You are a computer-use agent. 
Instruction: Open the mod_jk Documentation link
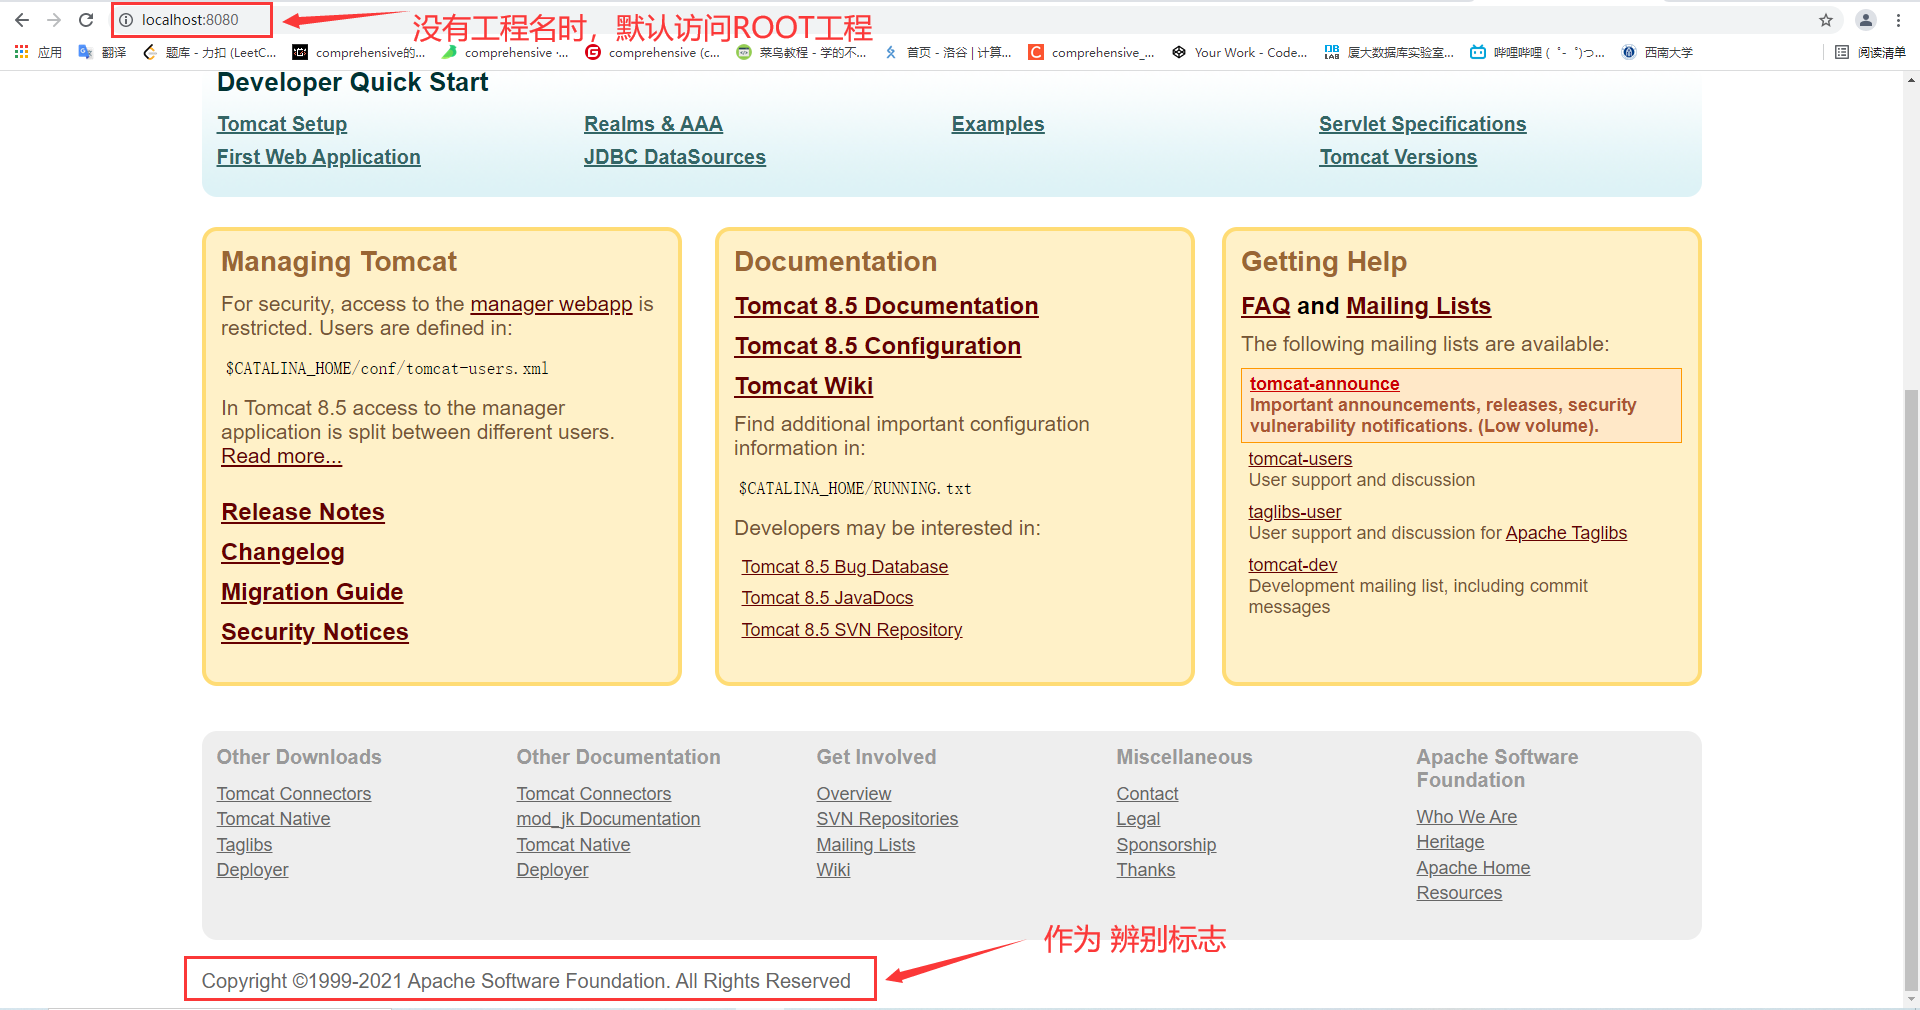click(x=608, y=819)
